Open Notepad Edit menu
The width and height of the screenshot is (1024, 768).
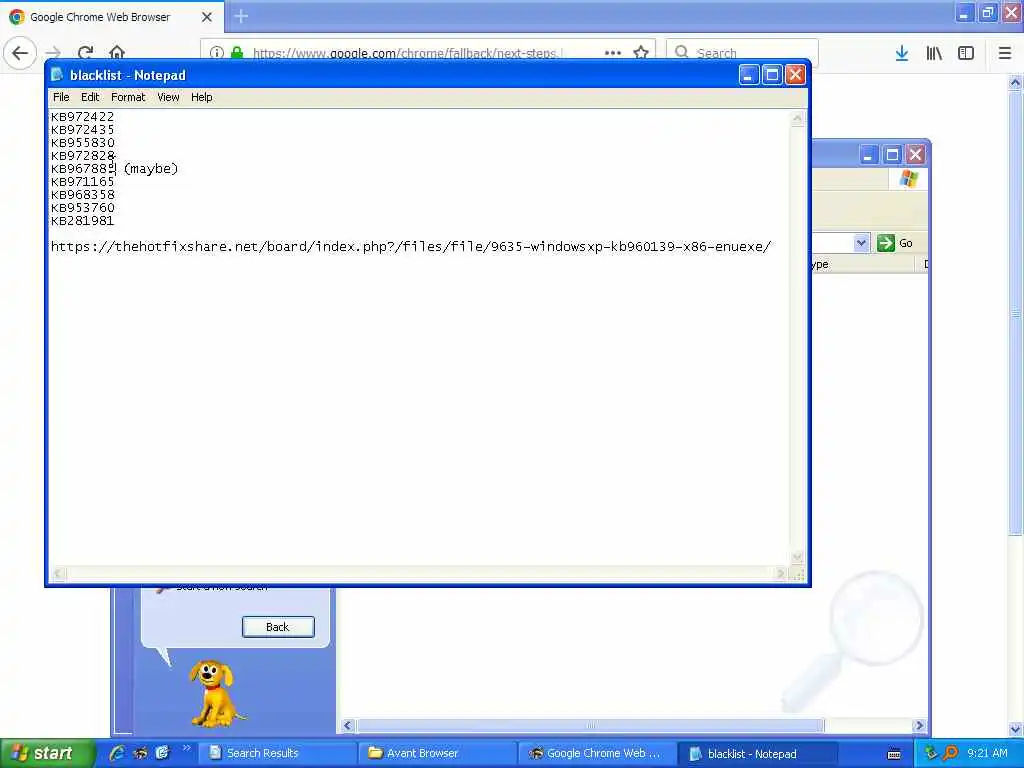pyautogui.click(x=90, y=97)
